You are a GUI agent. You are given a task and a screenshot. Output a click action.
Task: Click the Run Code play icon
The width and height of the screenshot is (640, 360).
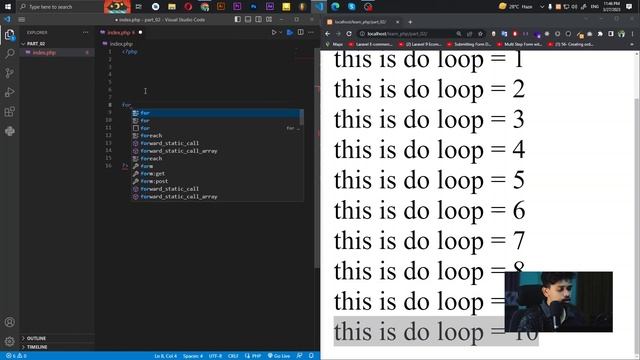tap(274, 32)
